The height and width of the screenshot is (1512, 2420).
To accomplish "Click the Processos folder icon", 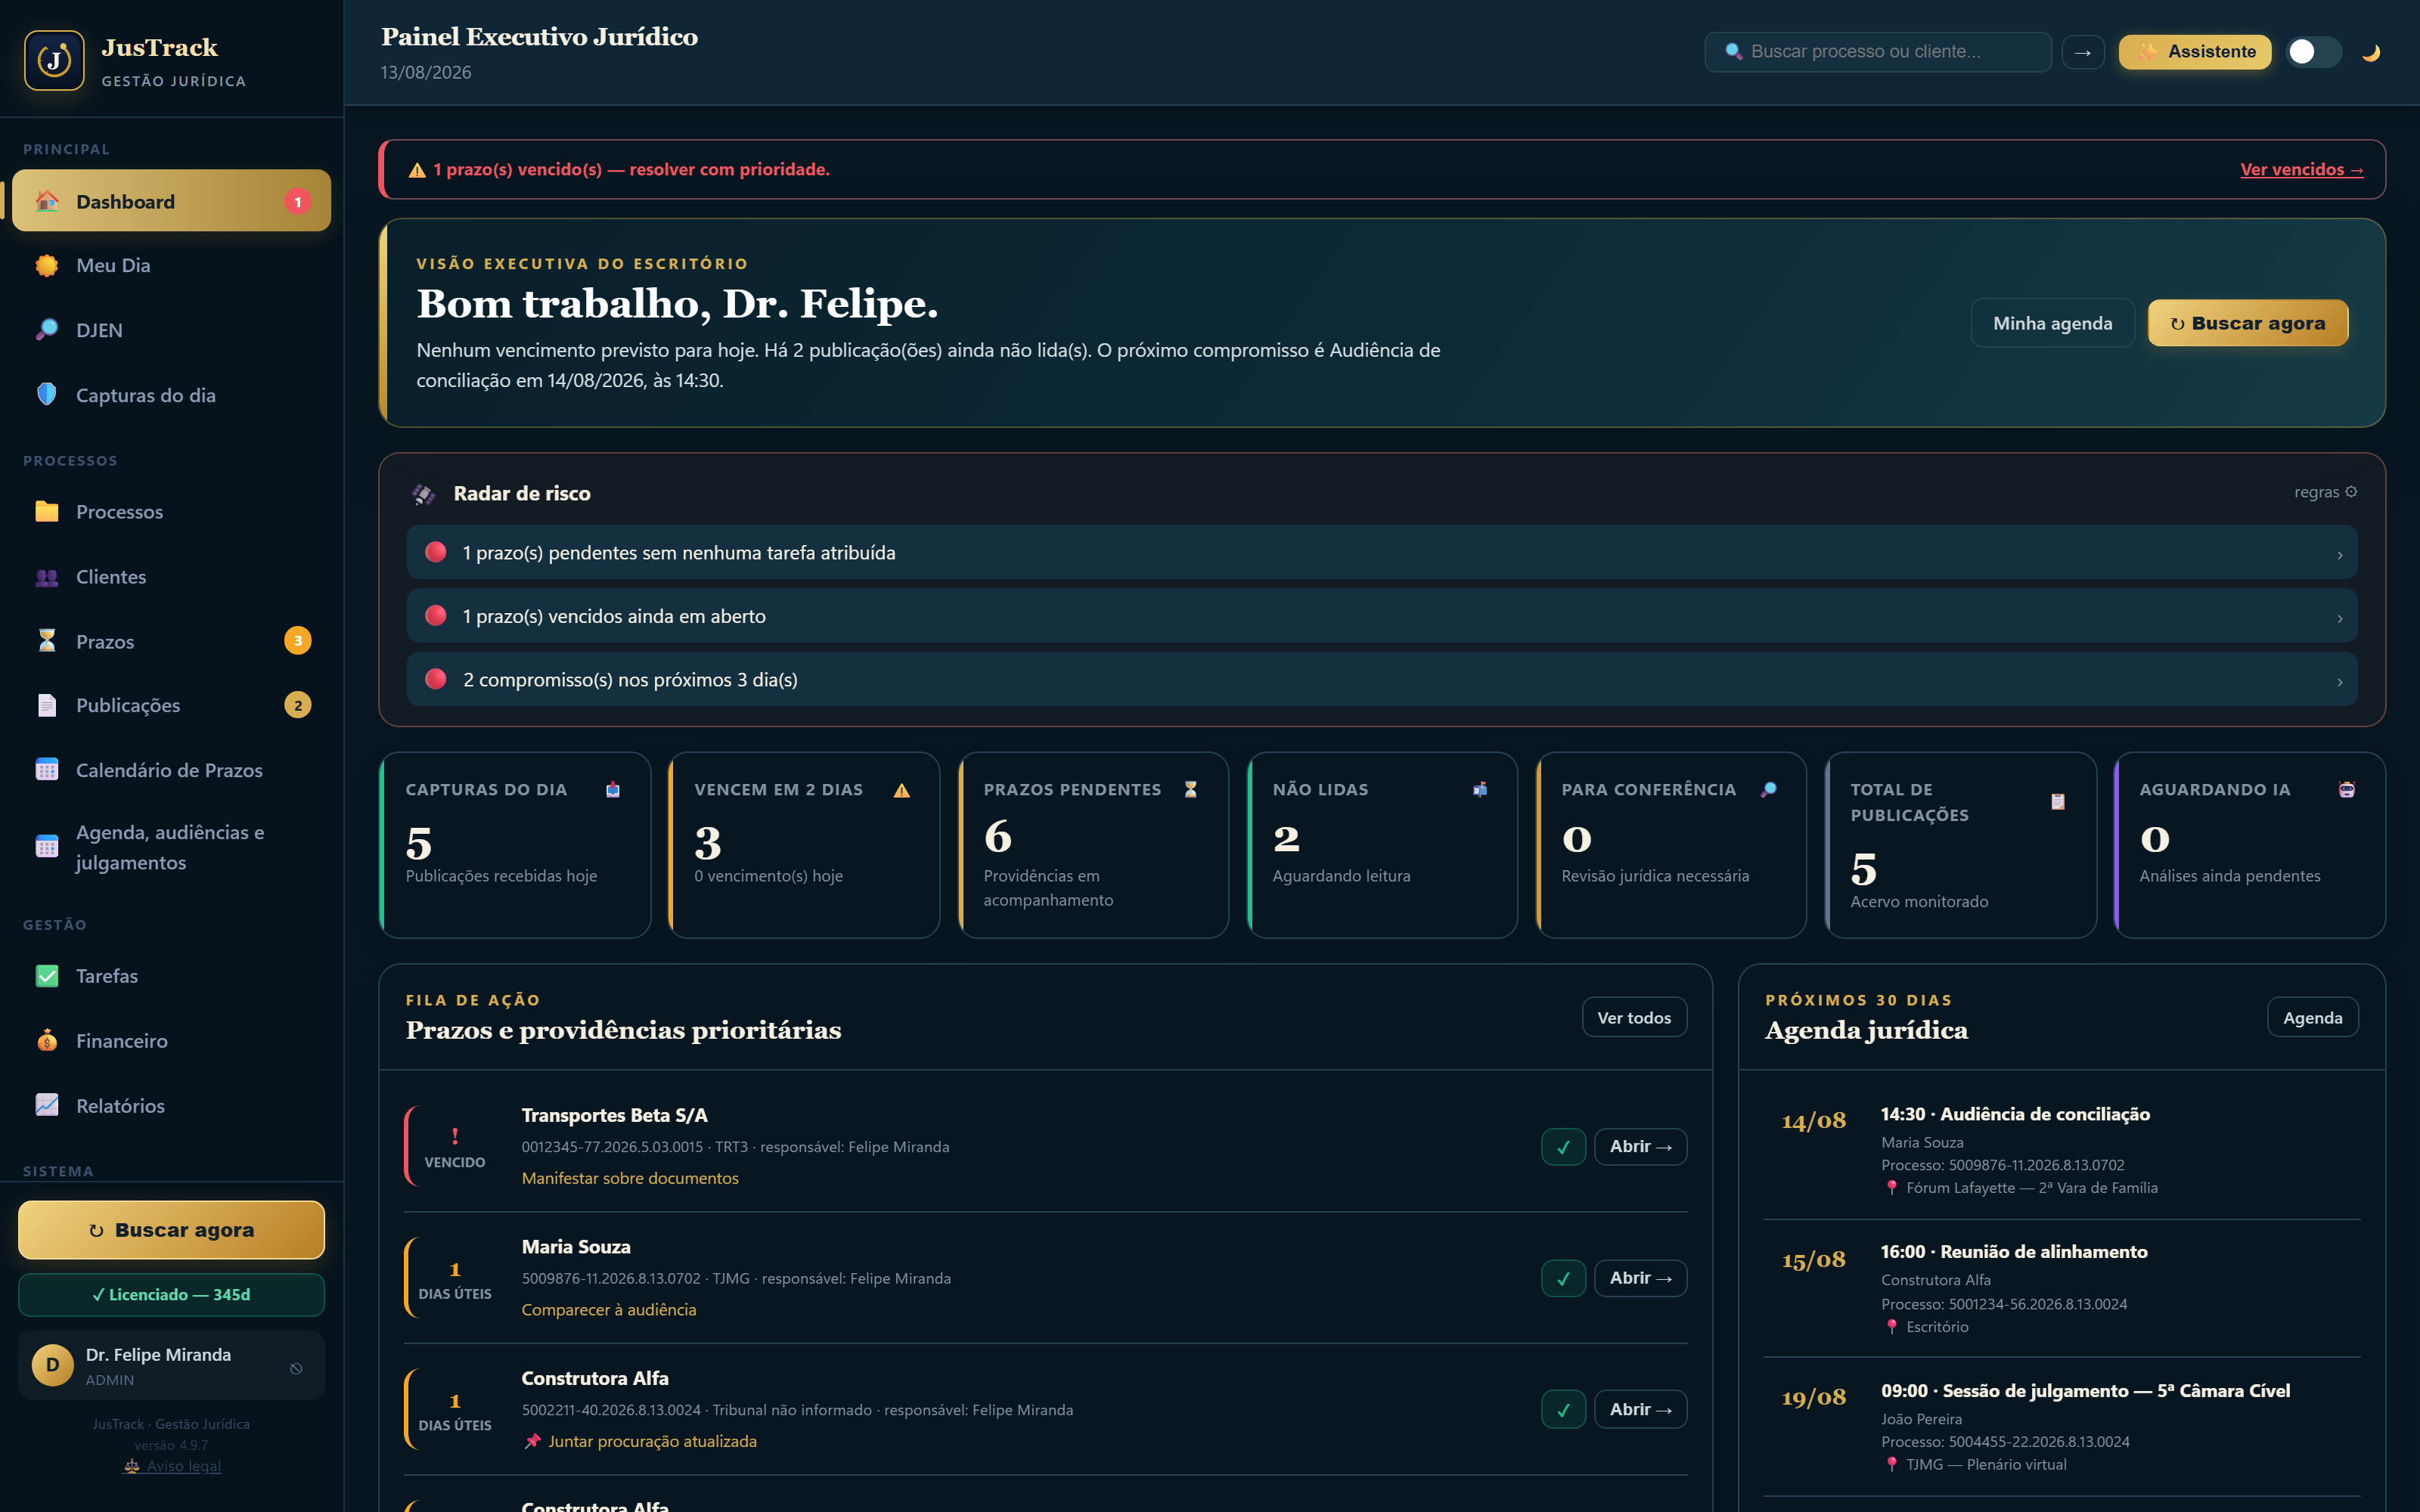I will coord(47,511).
